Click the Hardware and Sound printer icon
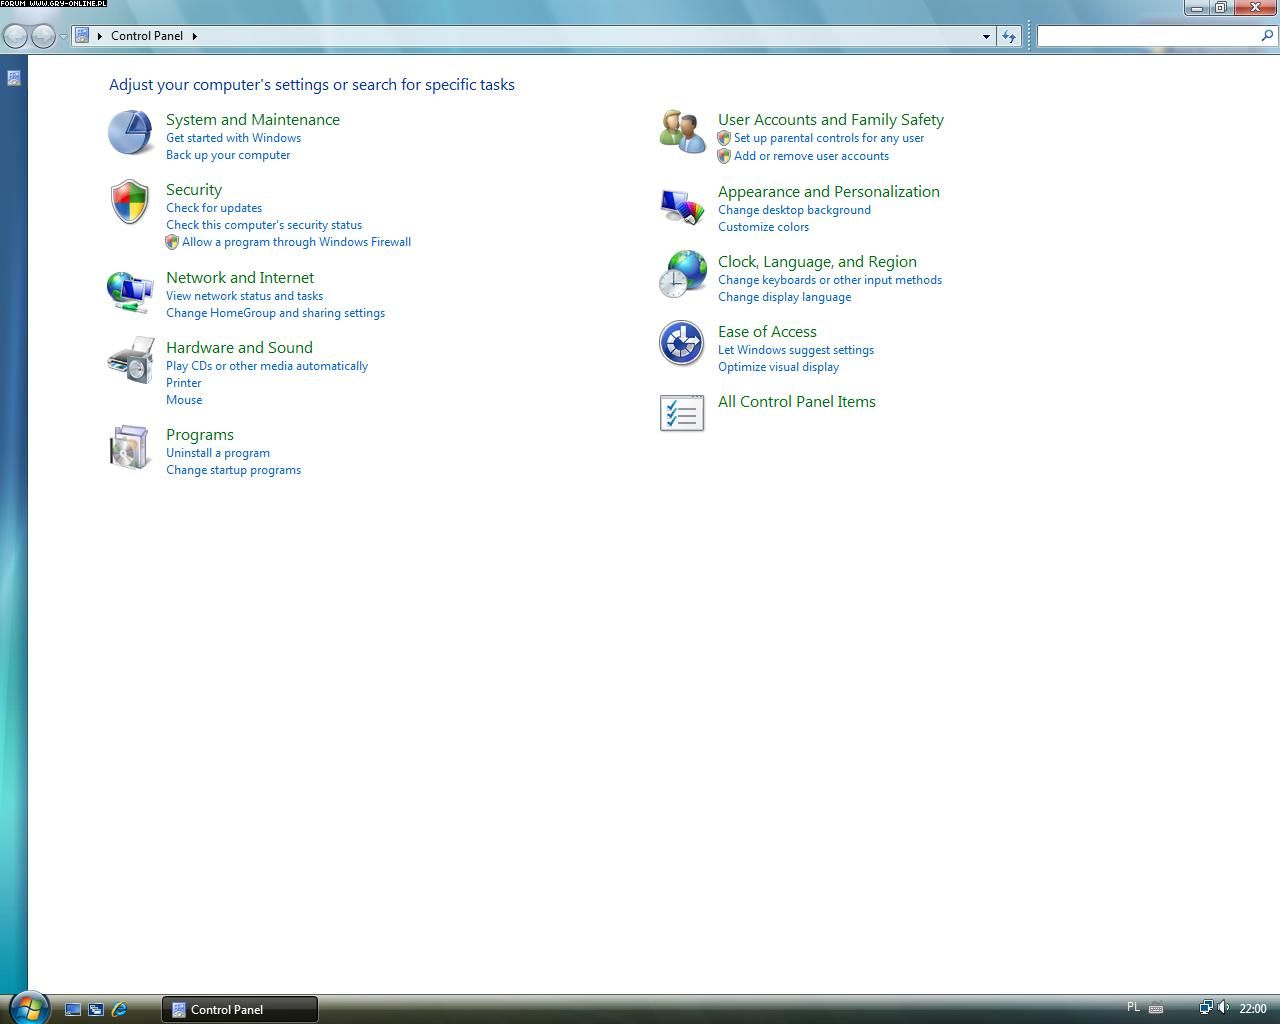1280x1024 pixels. (x=130, y=361)
